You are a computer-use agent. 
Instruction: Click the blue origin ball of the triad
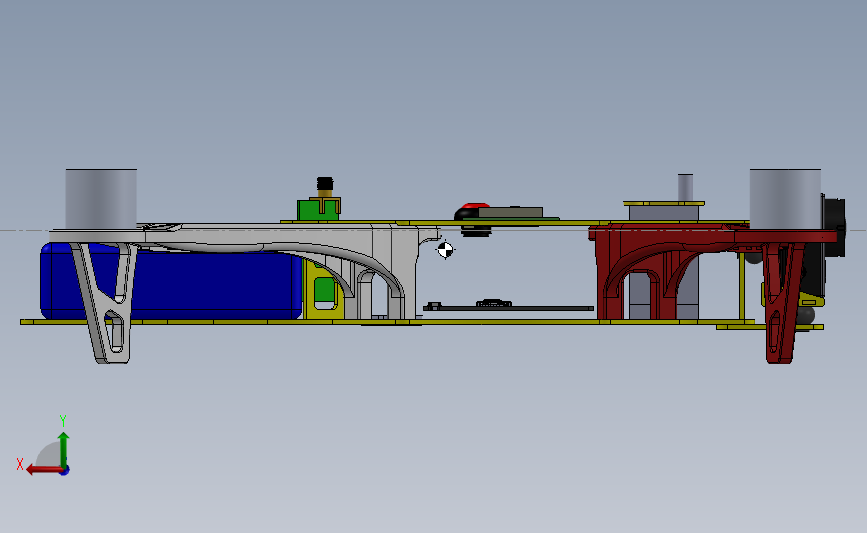pyautogui.click(x=65, y=471)
